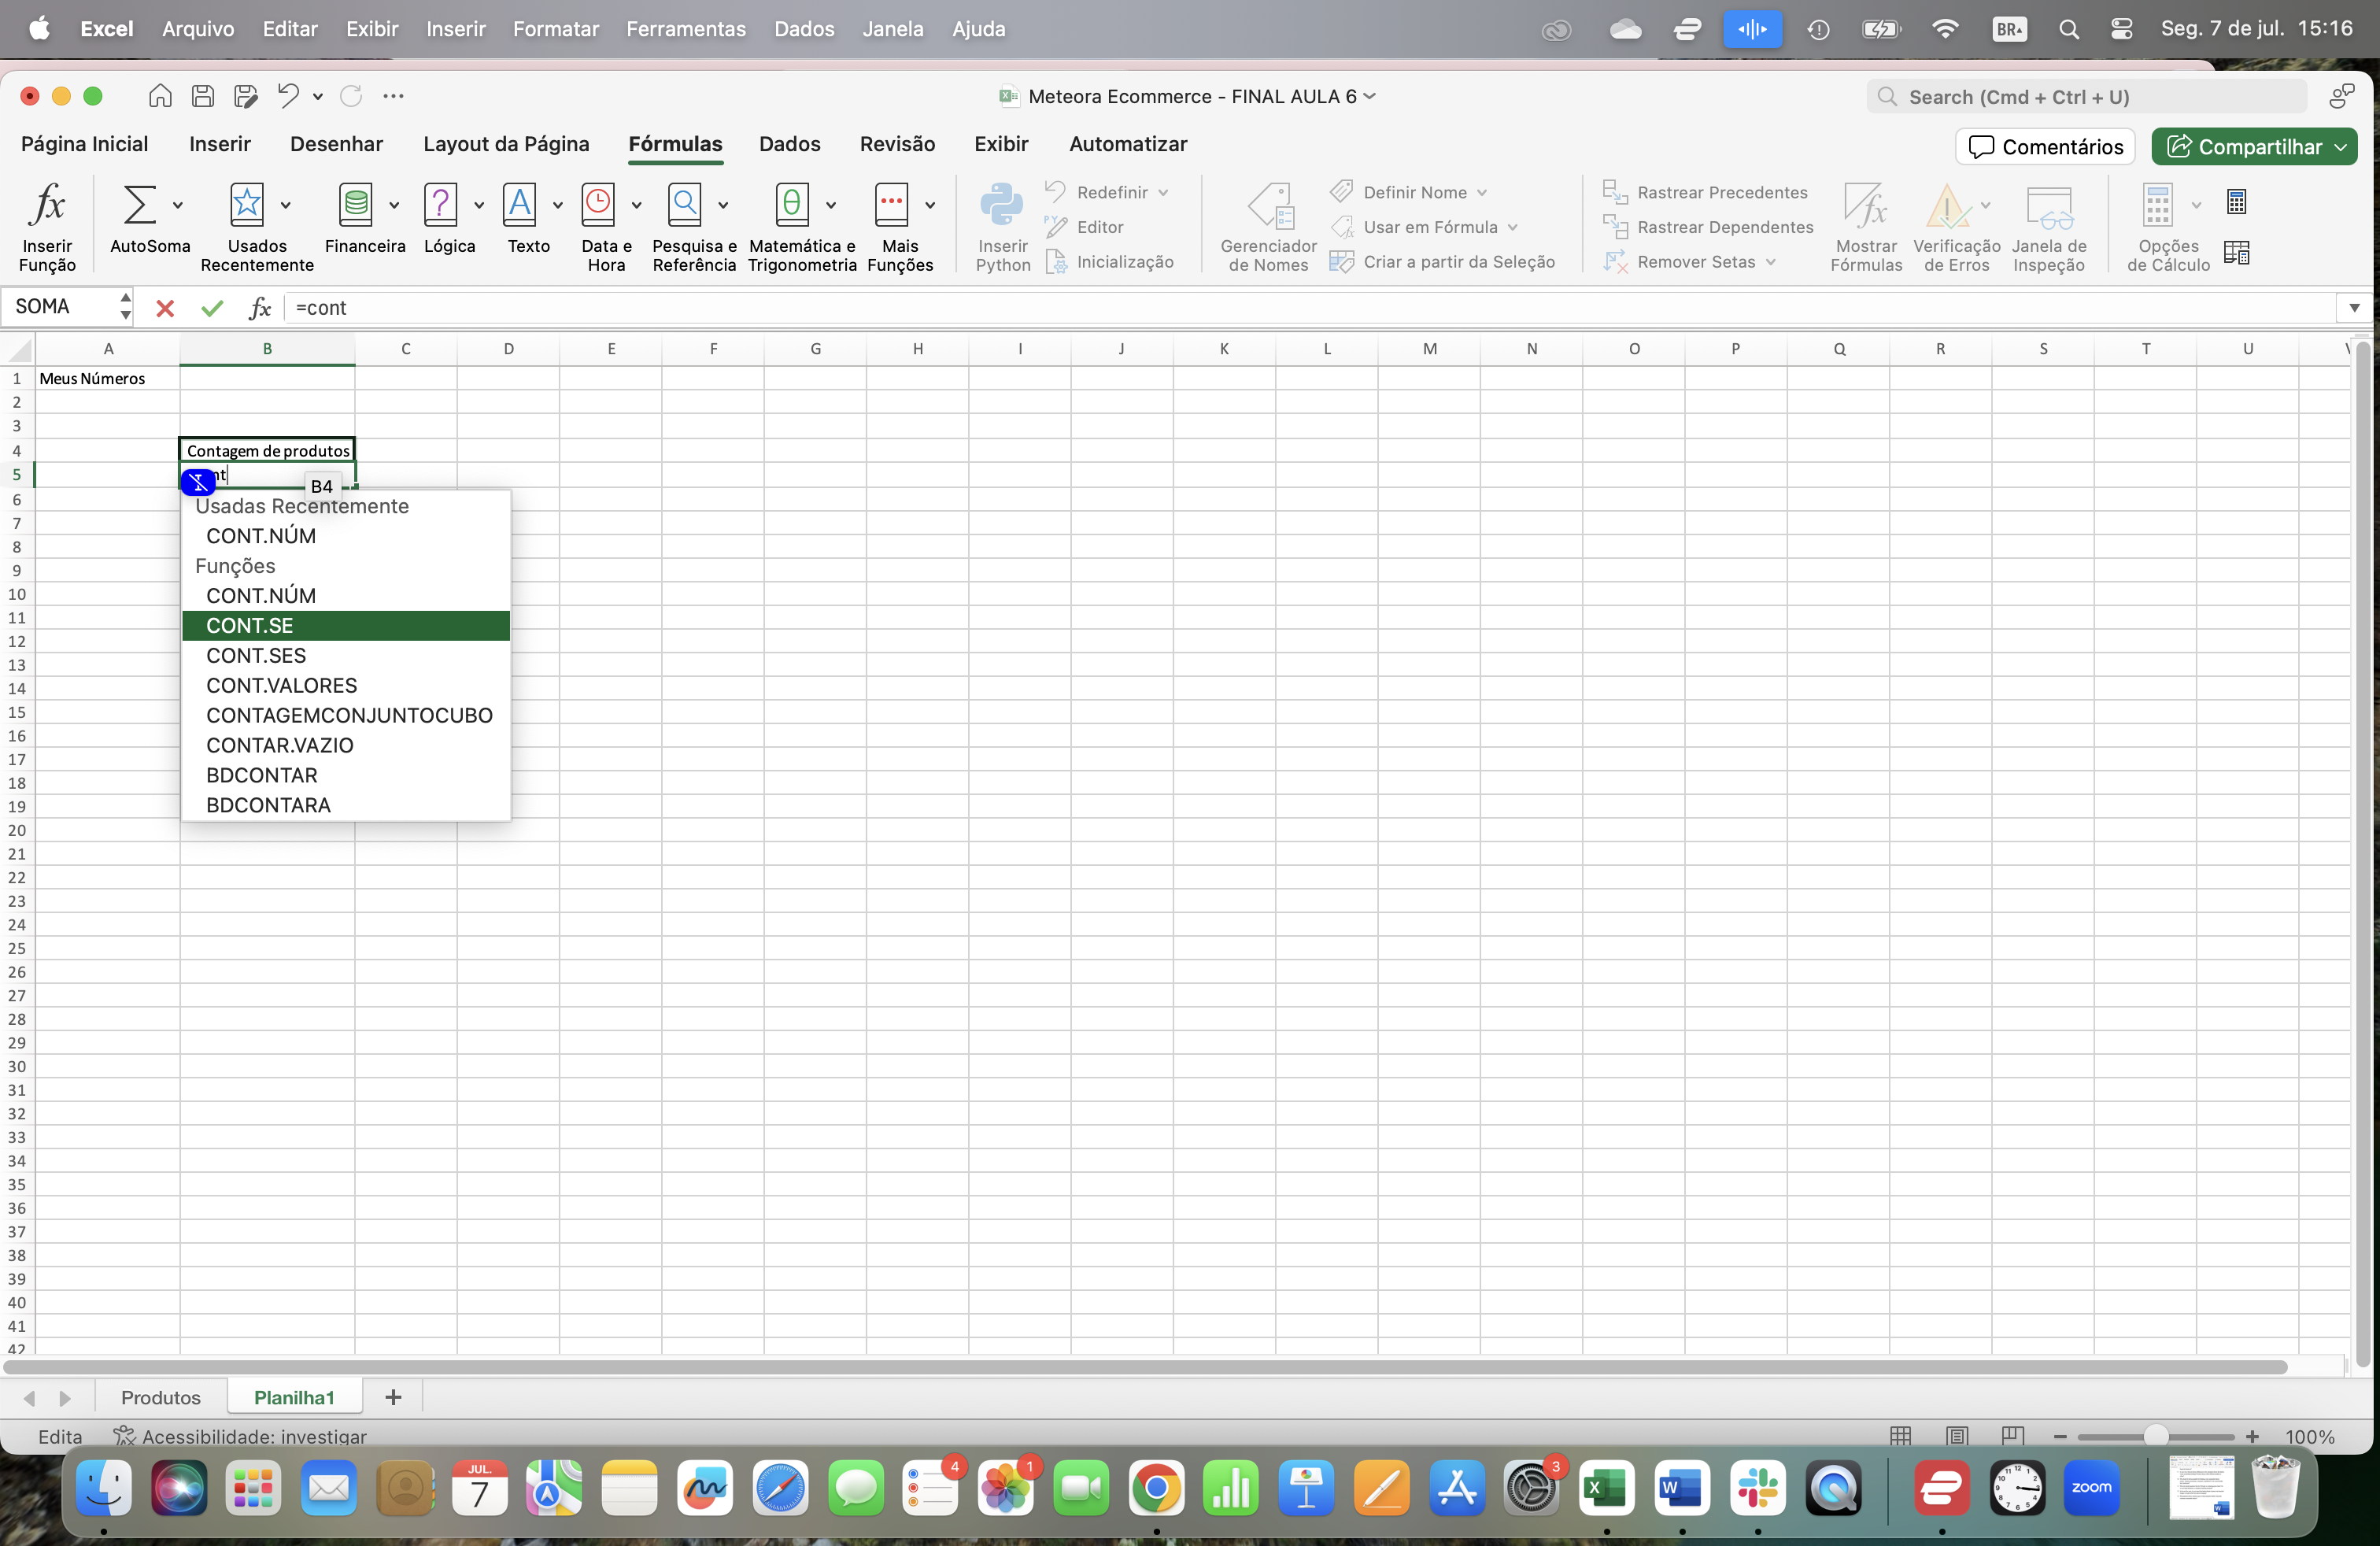Click Criar a partir da Seleção

(x=1442, y=262)
